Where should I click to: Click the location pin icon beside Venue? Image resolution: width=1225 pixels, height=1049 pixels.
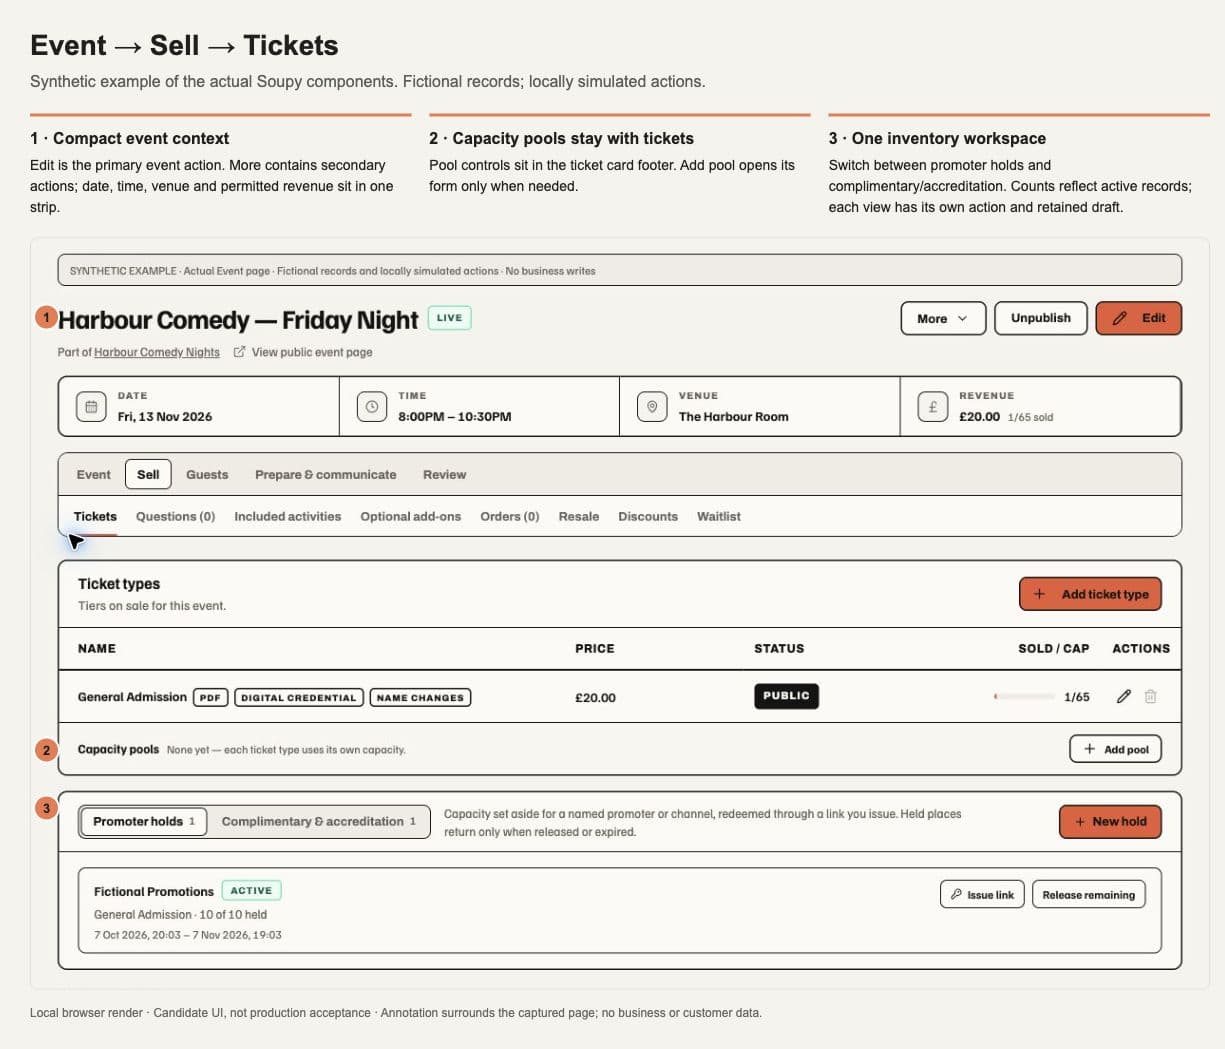[x=652, y=407]
